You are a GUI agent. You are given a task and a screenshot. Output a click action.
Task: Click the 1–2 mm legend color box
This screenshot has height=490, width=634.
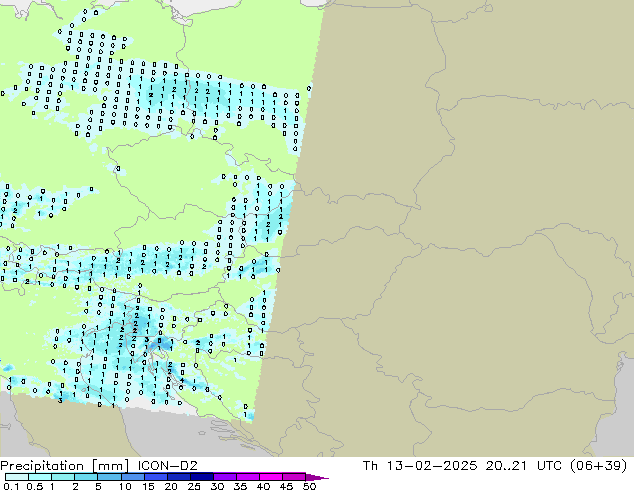pyautogui.click(x=63, y=477)
